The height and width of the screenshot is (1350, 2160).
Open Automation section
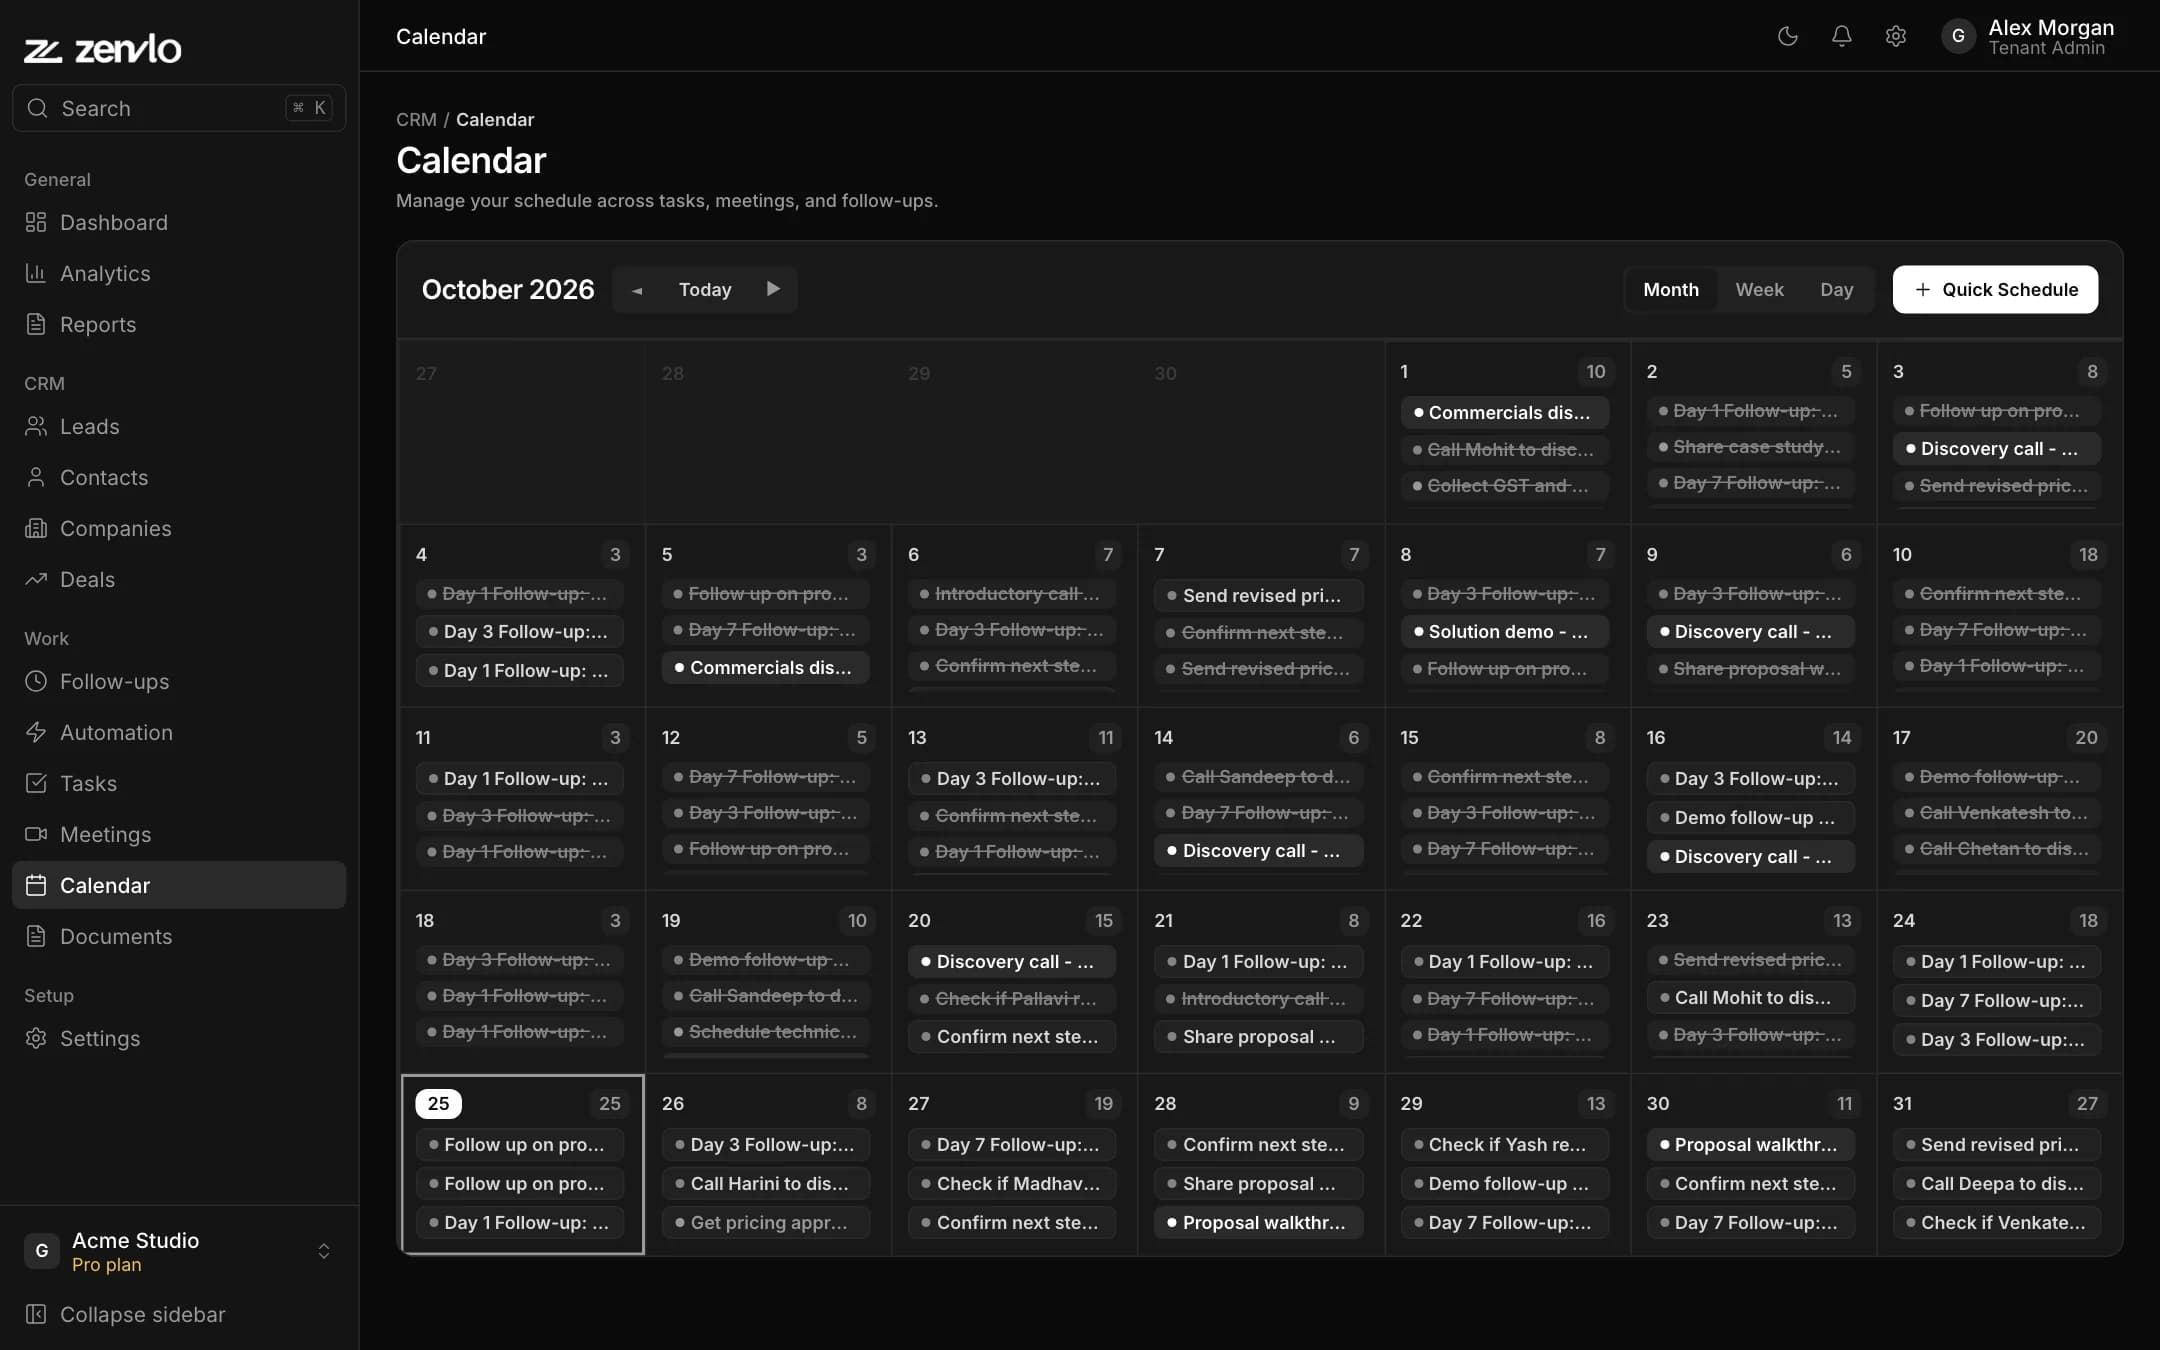point(179,732)
